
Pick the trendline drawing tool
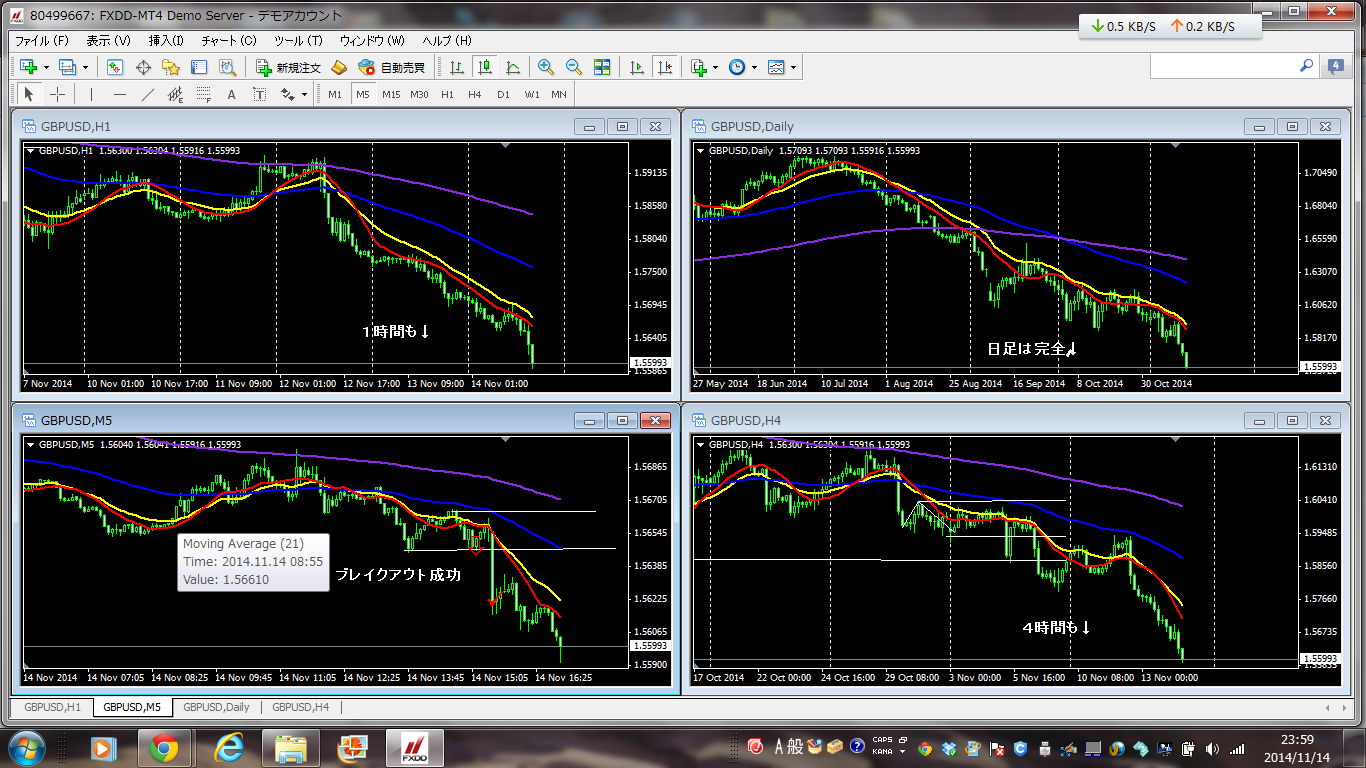point(148,94)
